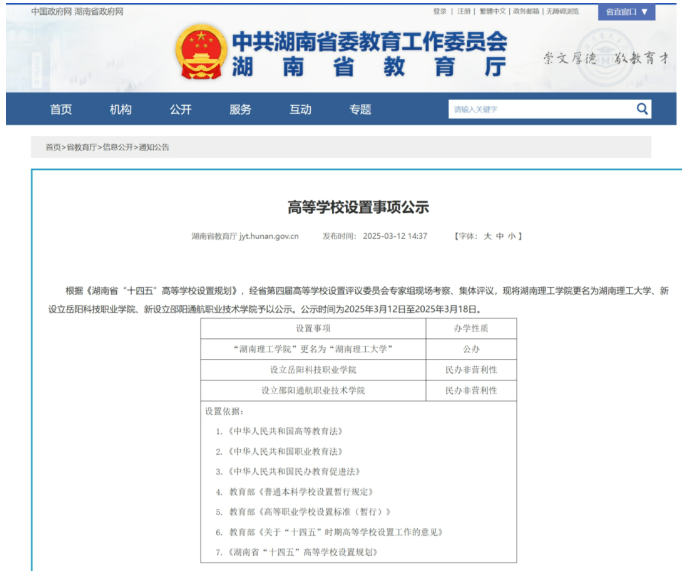Open the 互动 navigation item
This screenshot has height=571, width=699.
pyautogui.click(x=300, y=109)
